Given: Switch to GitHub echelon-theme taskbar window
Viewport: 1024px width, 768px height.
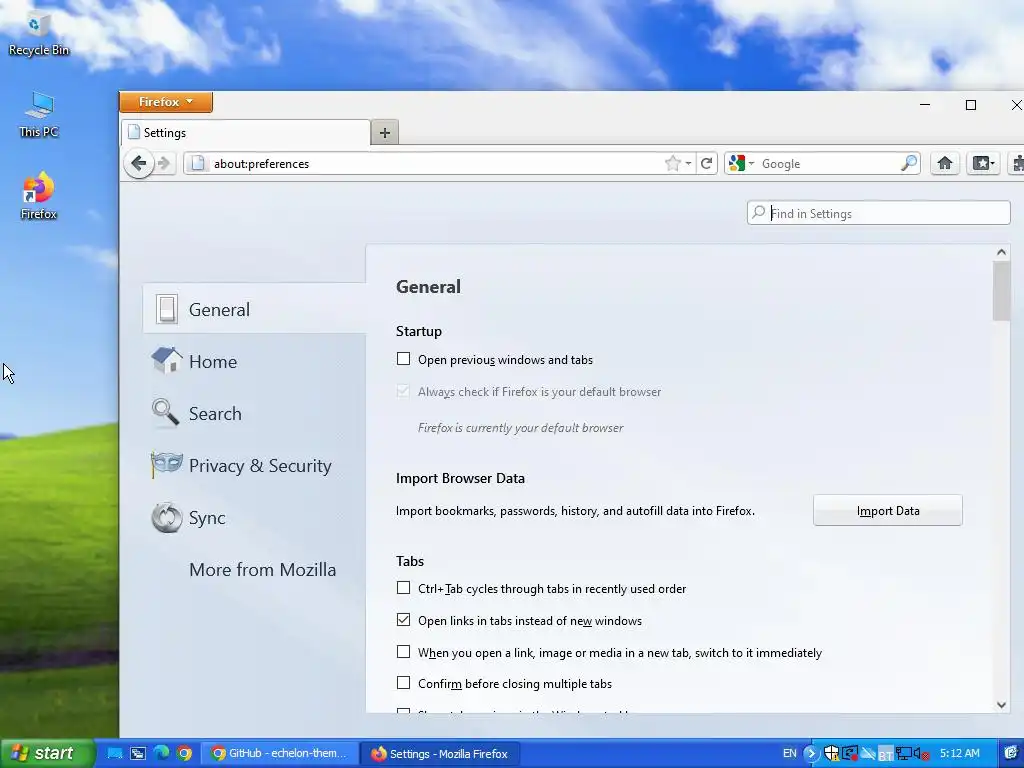Looking at the screenshot, I should tap(280, 754).
